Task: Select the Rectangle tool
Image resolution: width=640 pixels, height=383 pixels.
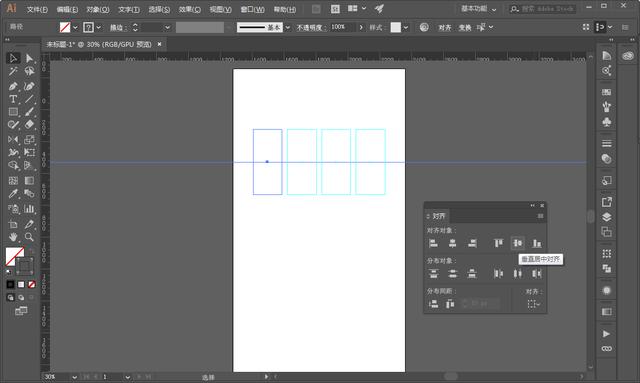Action: pos(13,111)
